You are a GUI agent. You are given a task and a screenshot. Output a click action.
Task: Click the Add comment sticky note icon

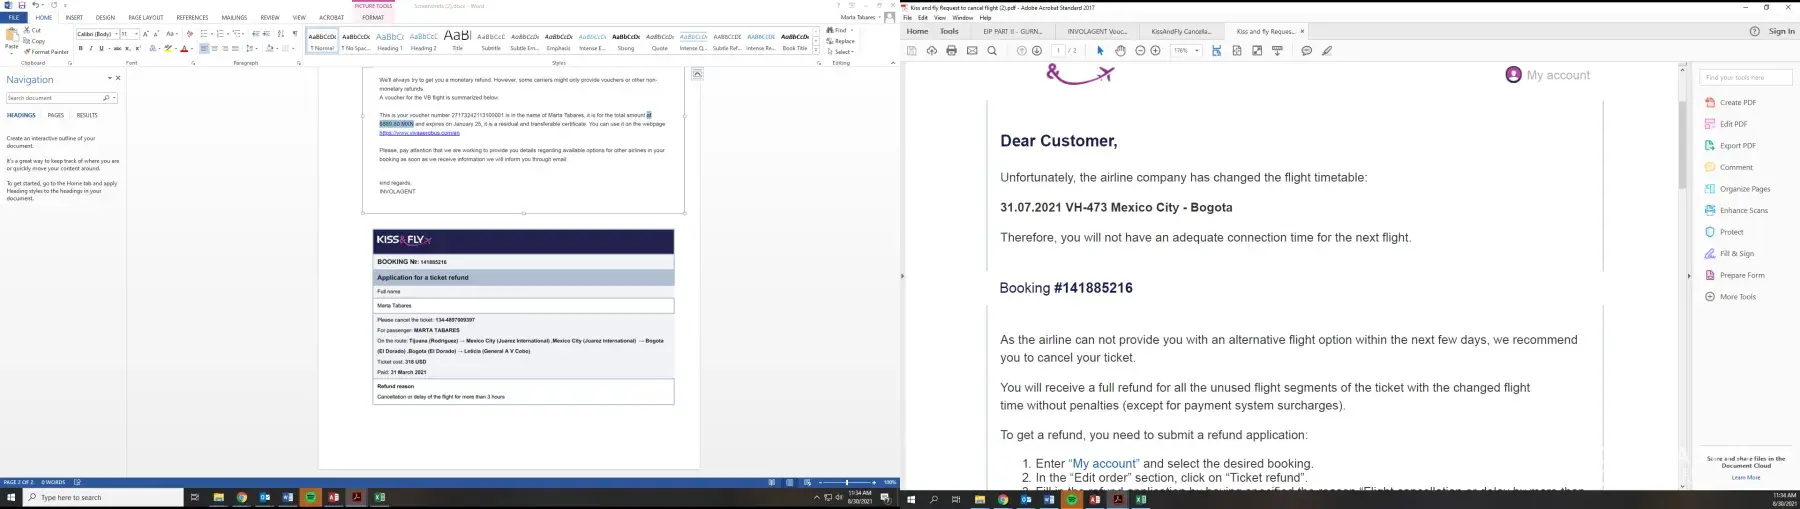pos(1306,51)
